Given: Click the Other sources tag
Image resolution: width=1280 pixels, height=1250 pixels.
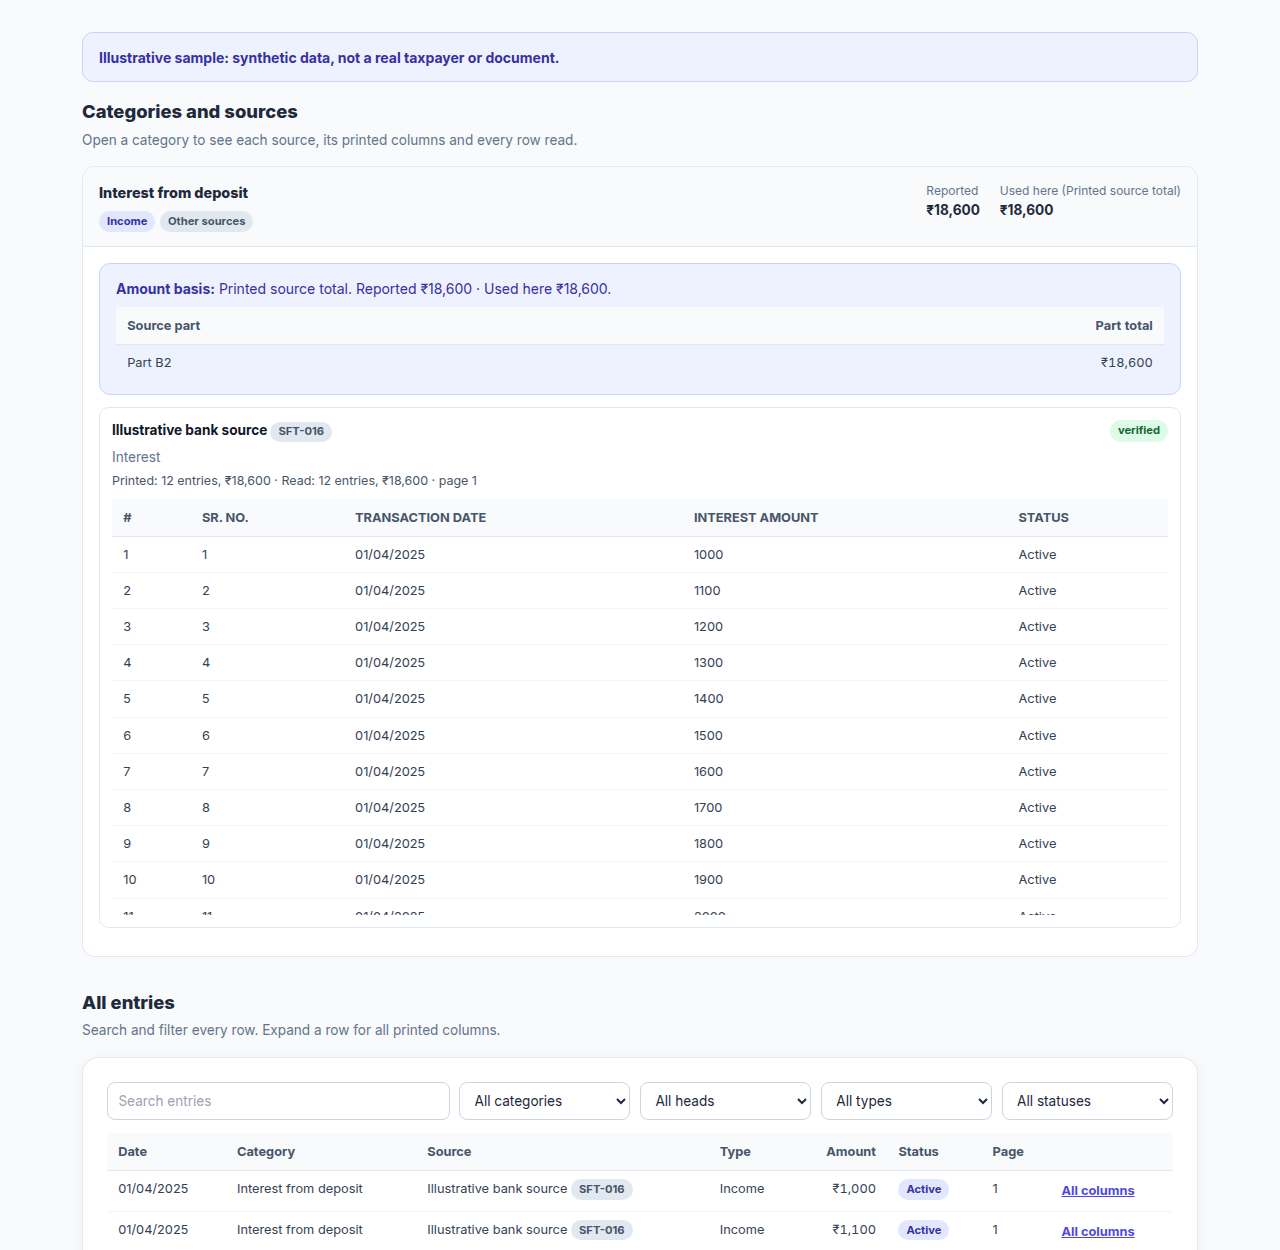Looking at the screenshot, I should click(206, 221).
